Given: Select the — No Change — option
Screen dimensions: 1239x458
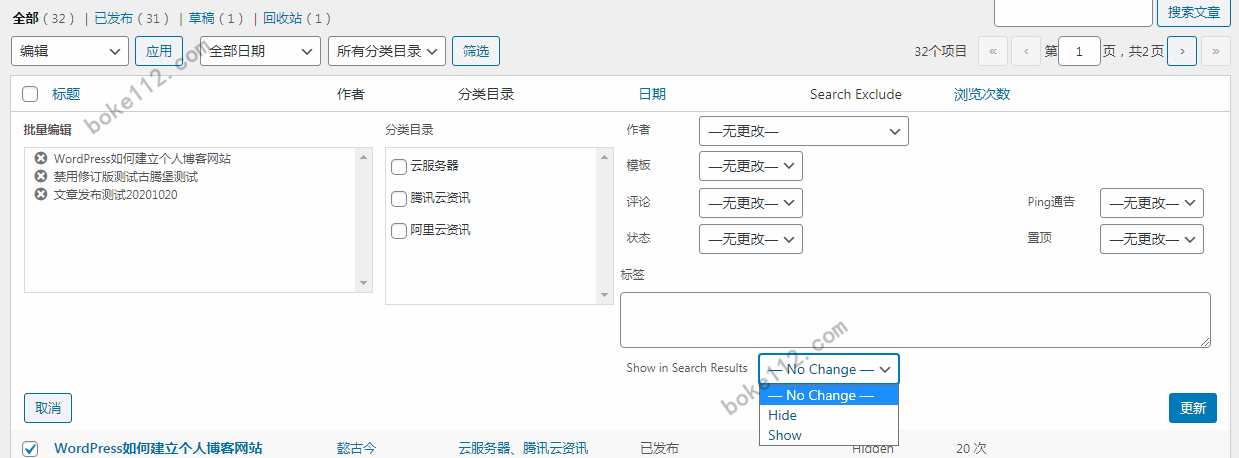Looking at the screenshot, I should [829, 395].
